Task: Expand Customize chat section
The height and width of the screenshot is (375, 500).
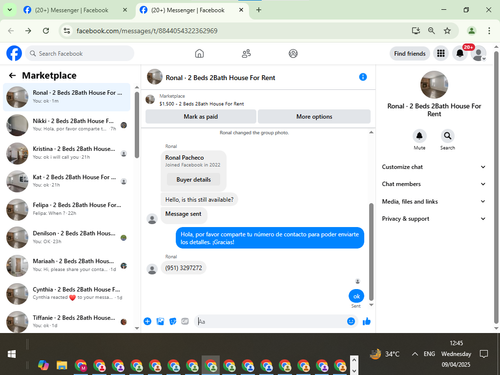Action: 434,167
